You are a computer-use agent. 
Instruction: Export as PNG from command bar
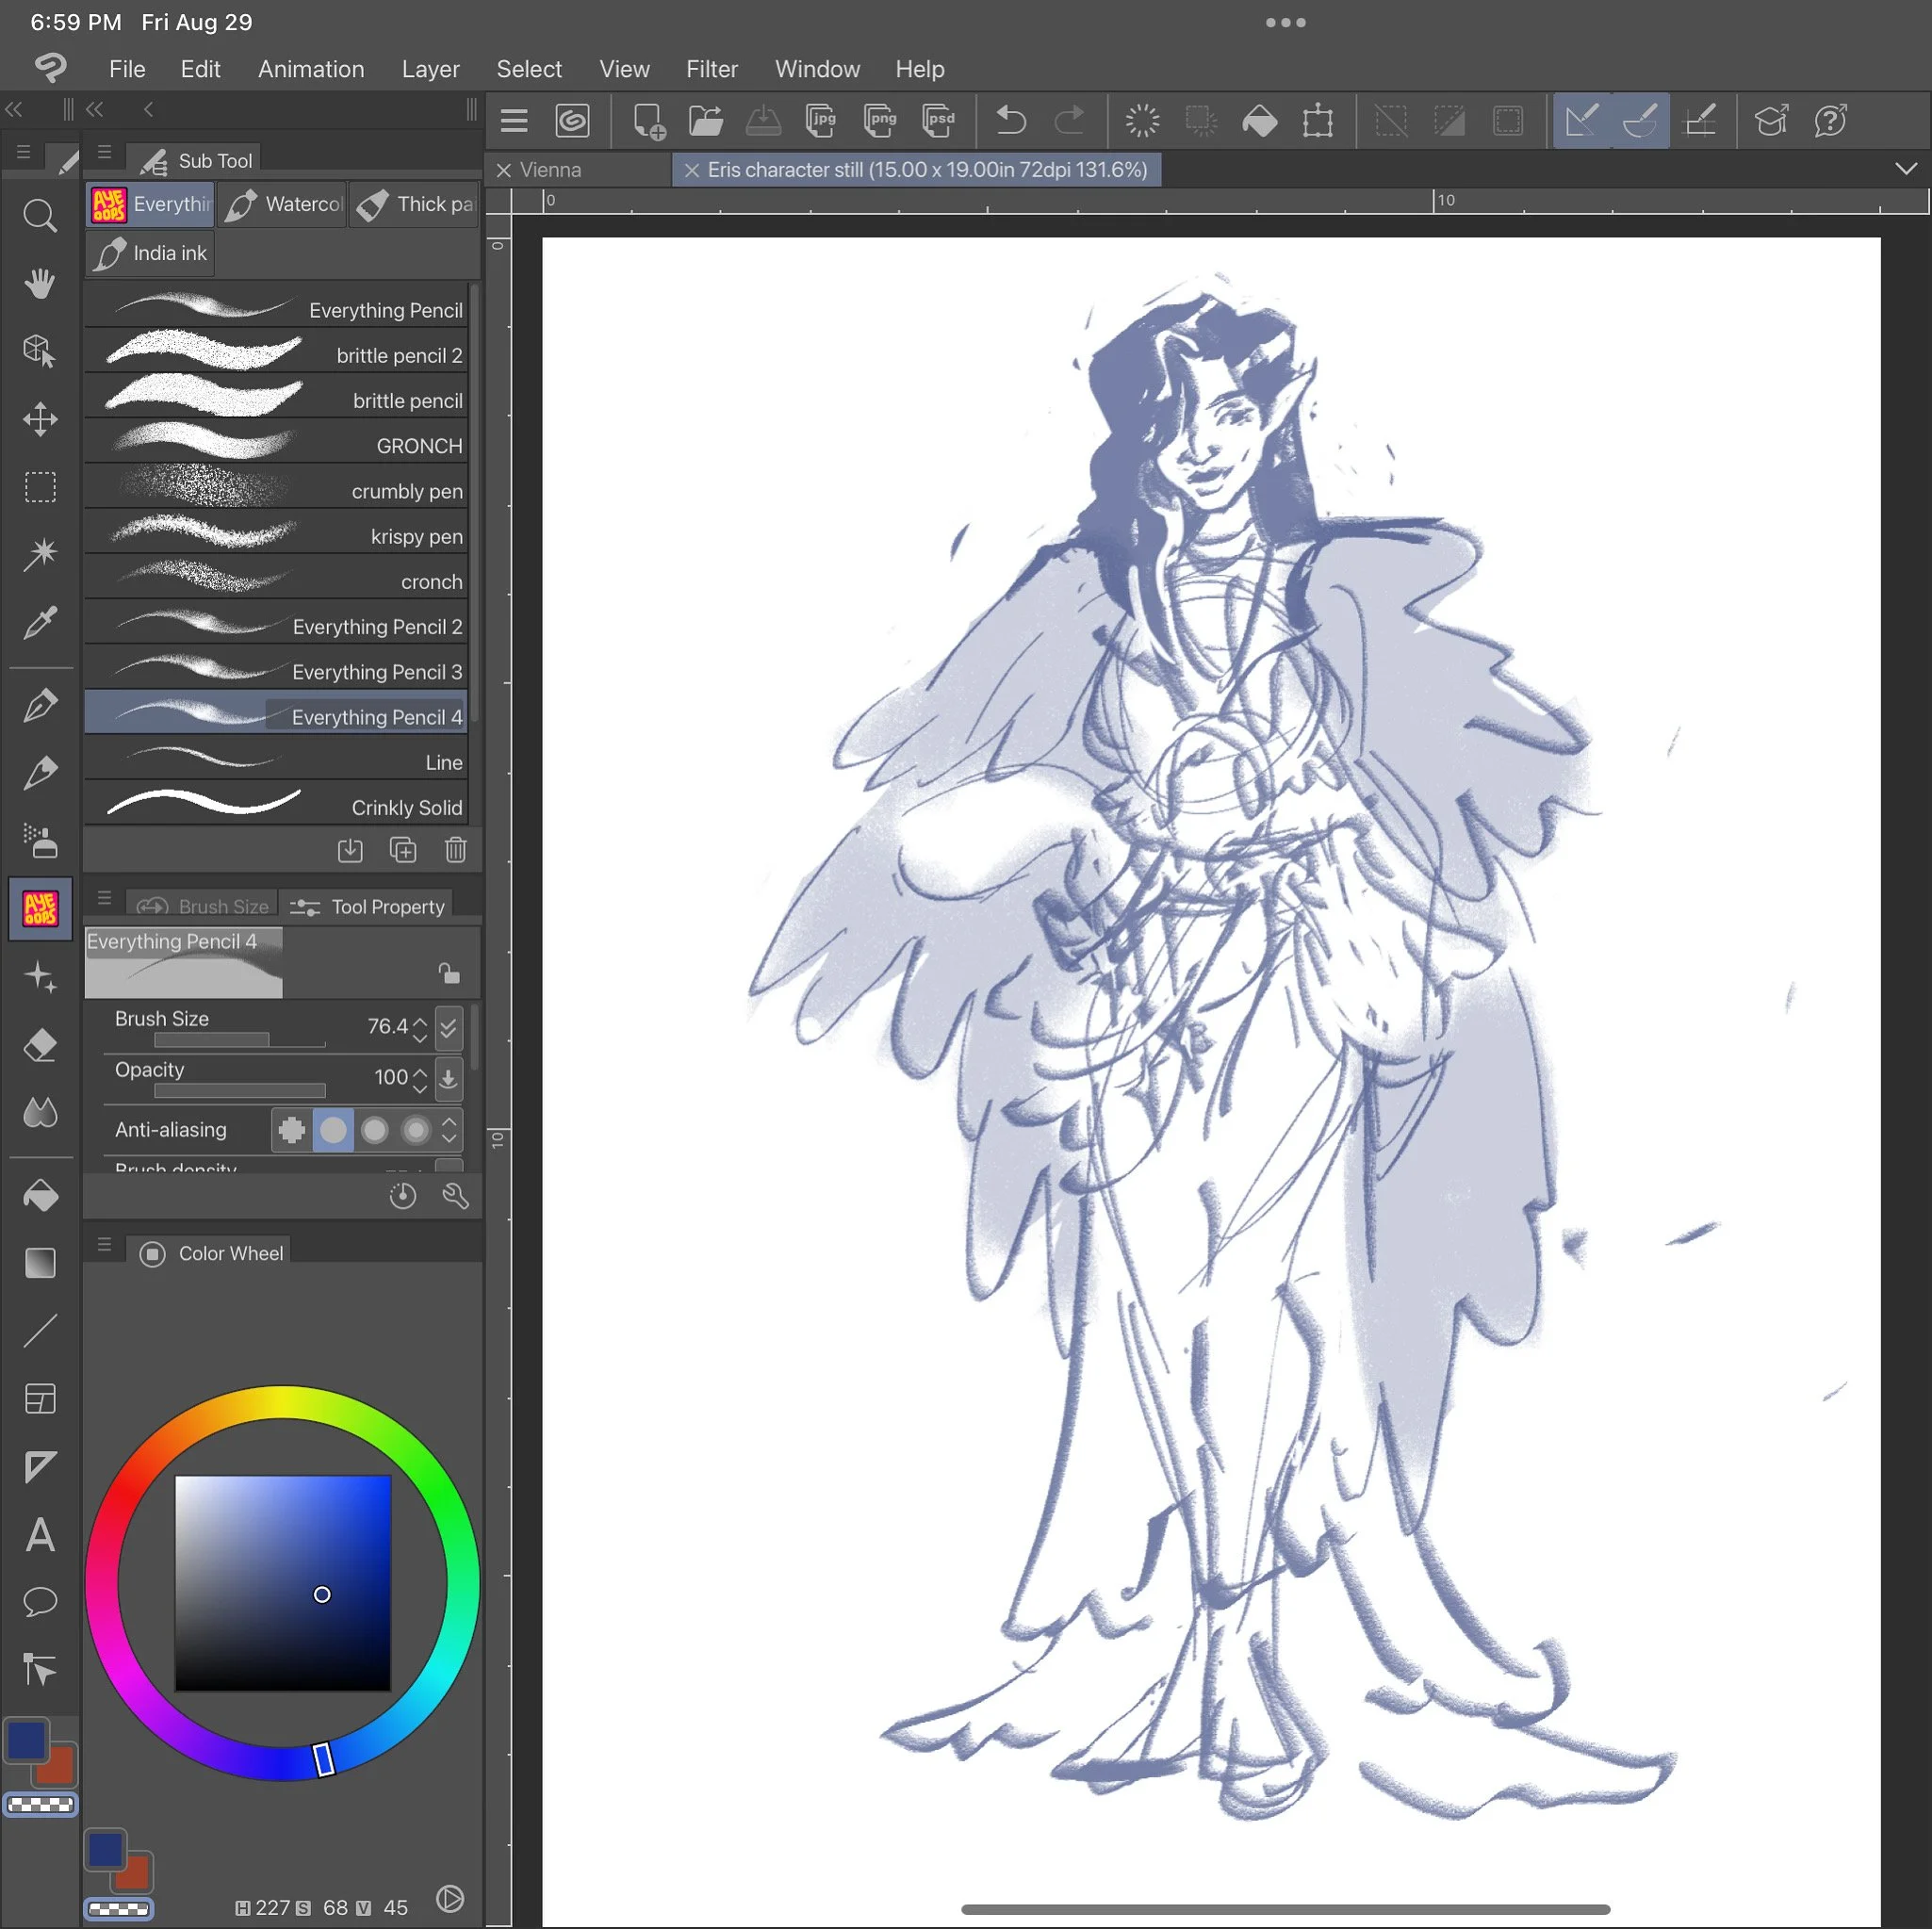click(x=880, y=121)
